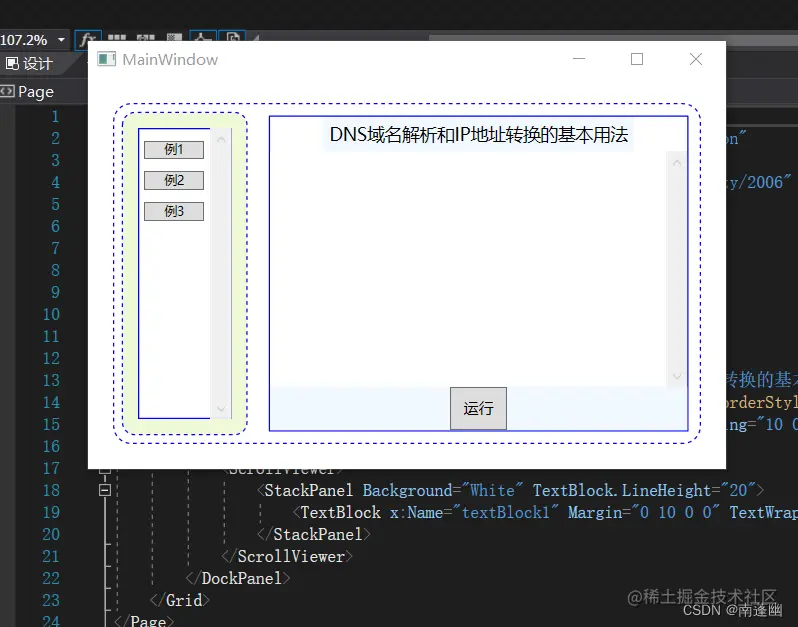Click the 例3 button

click(174, 212)
